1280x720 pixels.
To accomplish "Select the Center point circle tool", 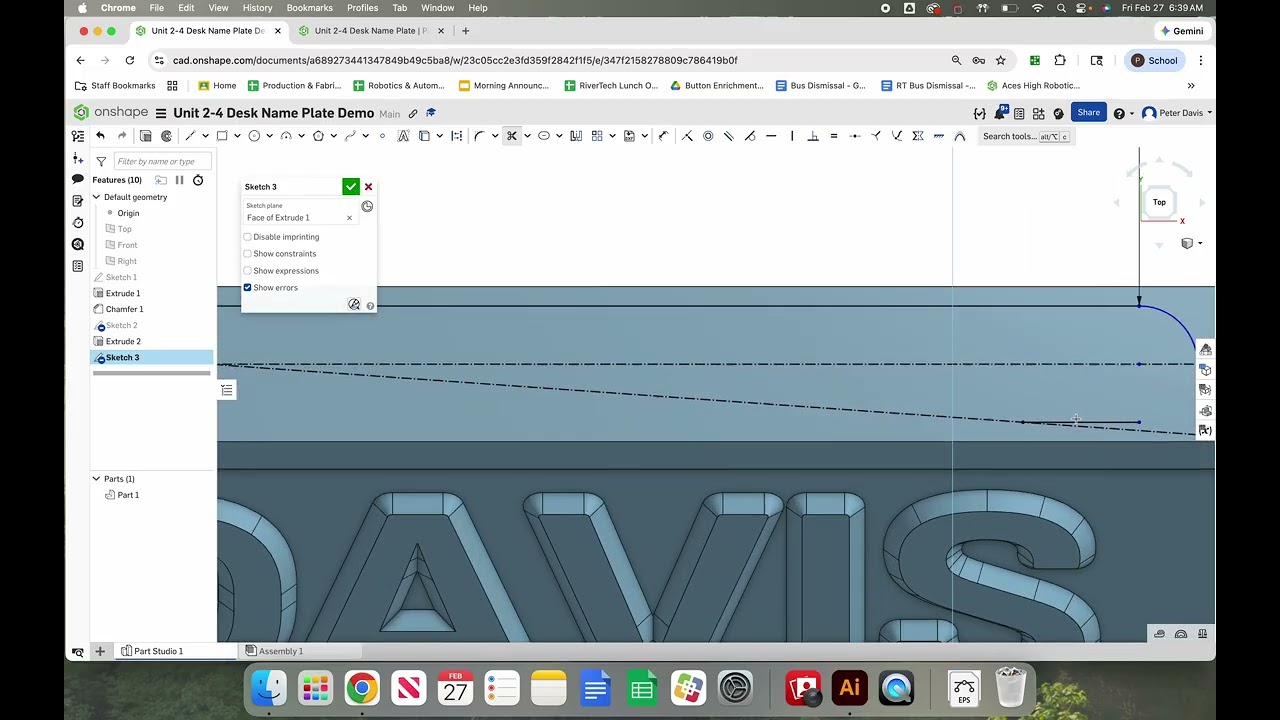I will click(254, 136).
